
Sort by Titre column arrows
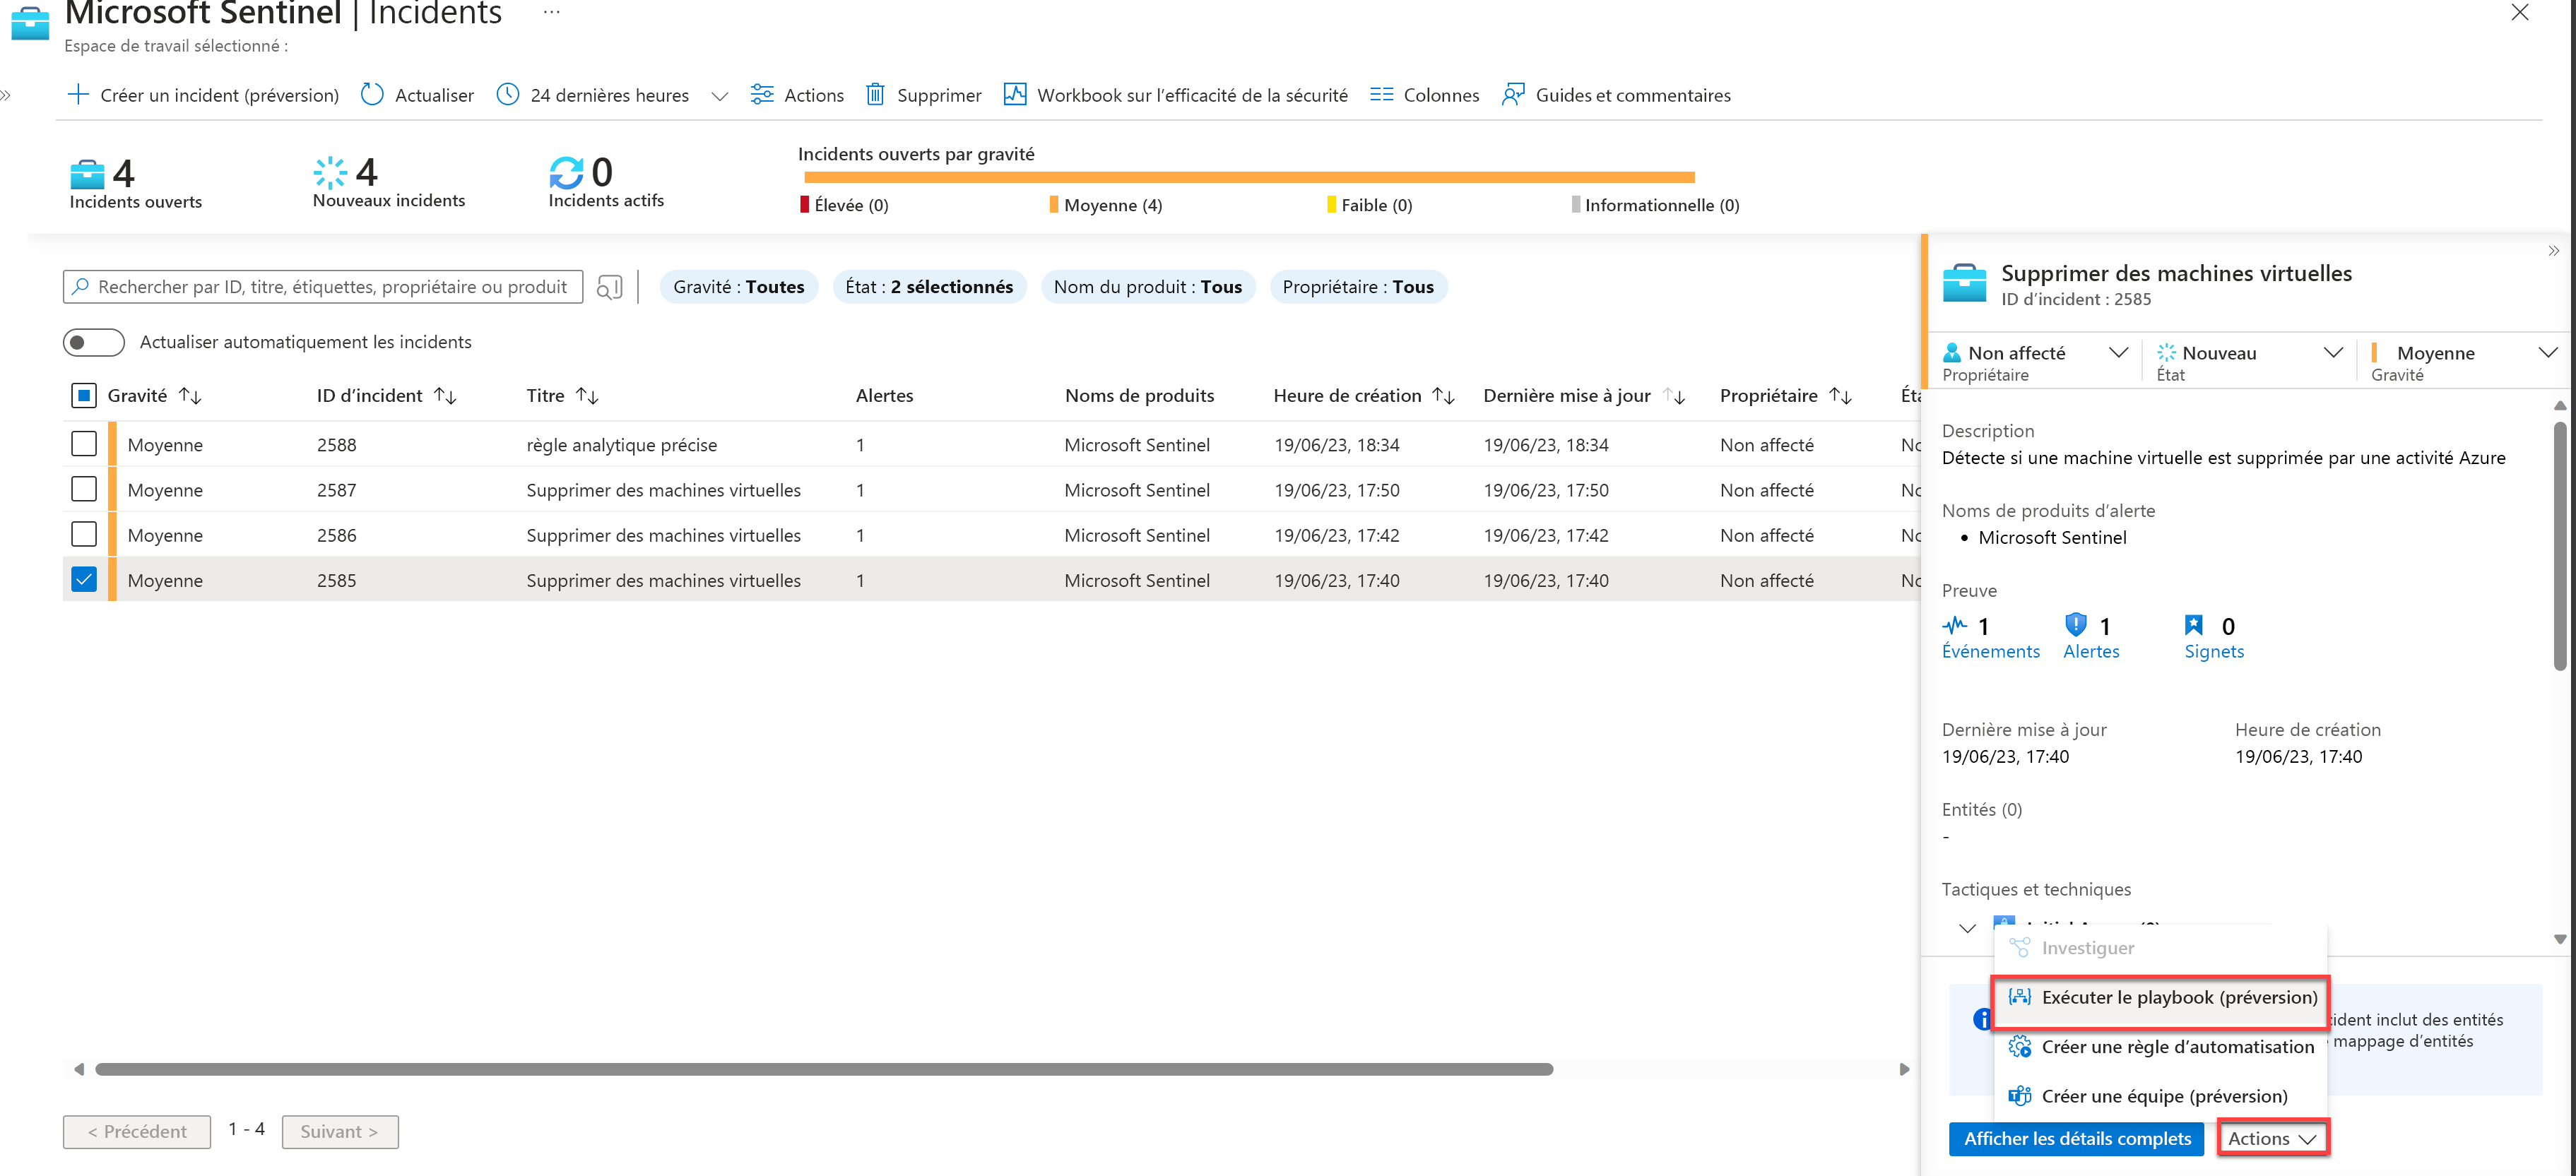(588, 396)
